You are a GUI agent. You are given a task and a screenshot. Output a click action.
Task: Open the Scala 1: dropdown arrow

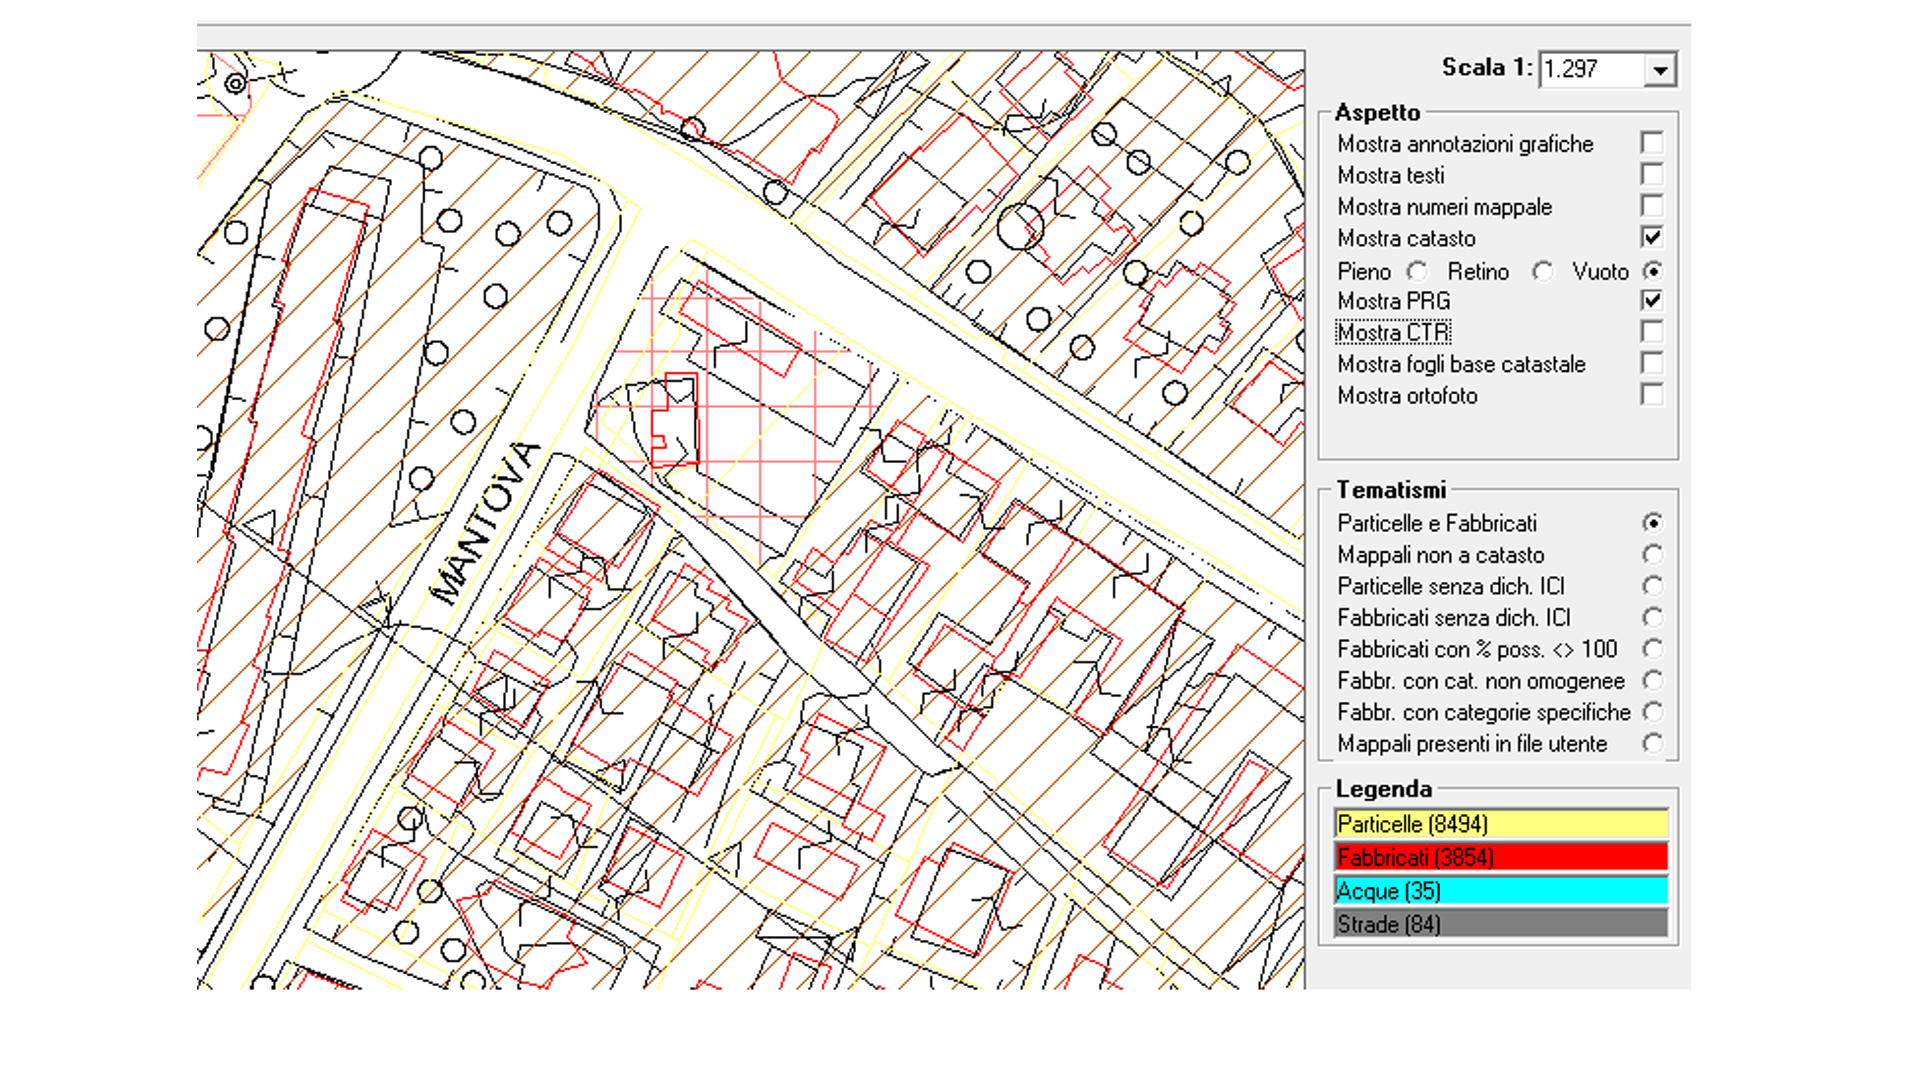[x=1660, y=70]
